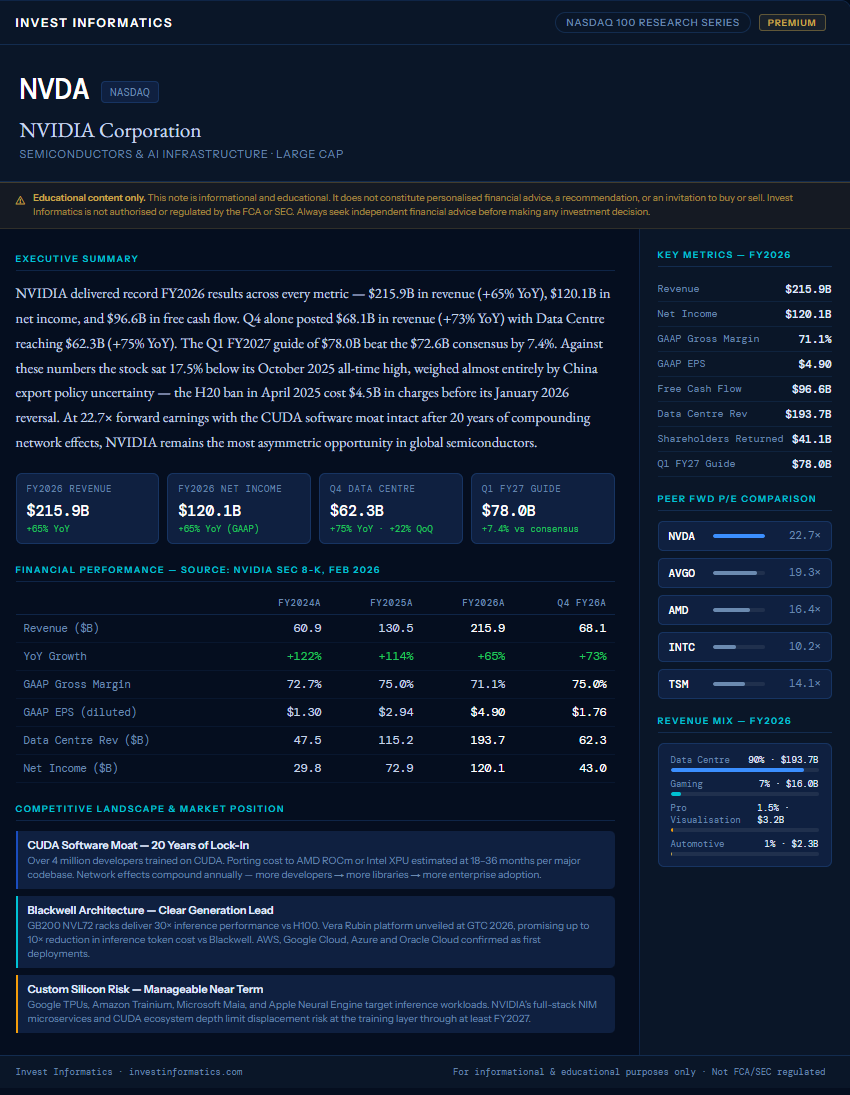Click the NASDAQ 100 RESEARCH SERIES badge
This screenshot has width=850, height=1095.
pos(652,22)
